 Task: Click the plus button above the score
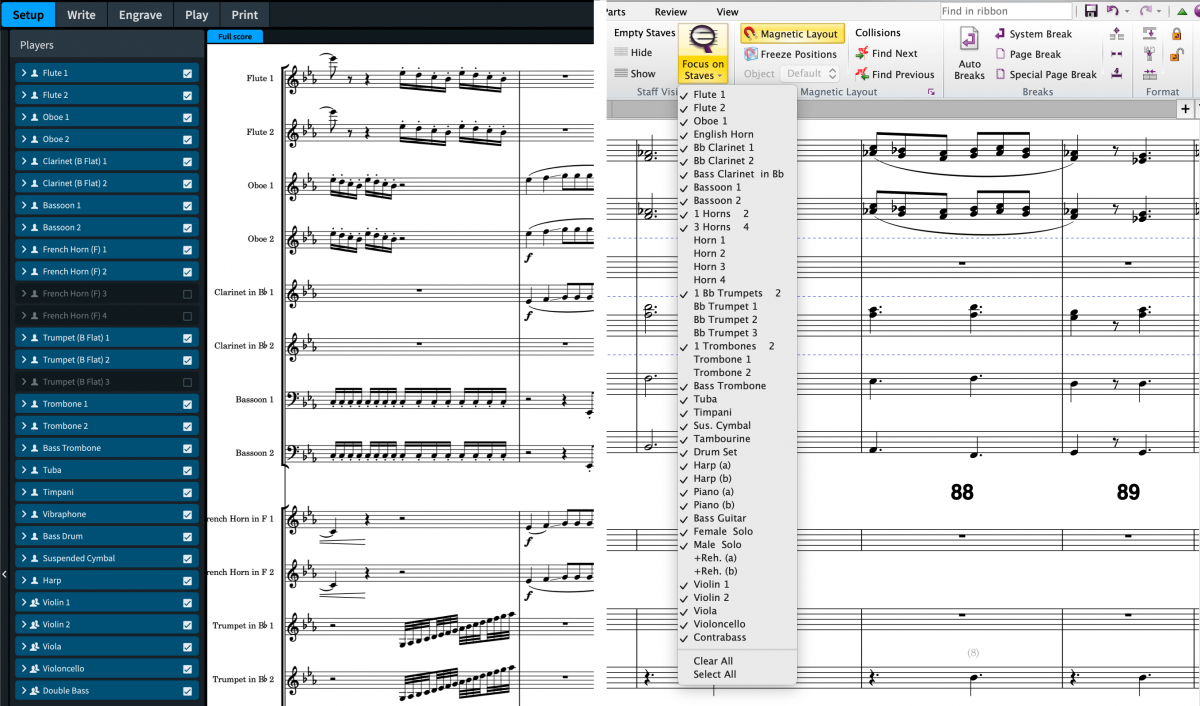(1186, 109)
